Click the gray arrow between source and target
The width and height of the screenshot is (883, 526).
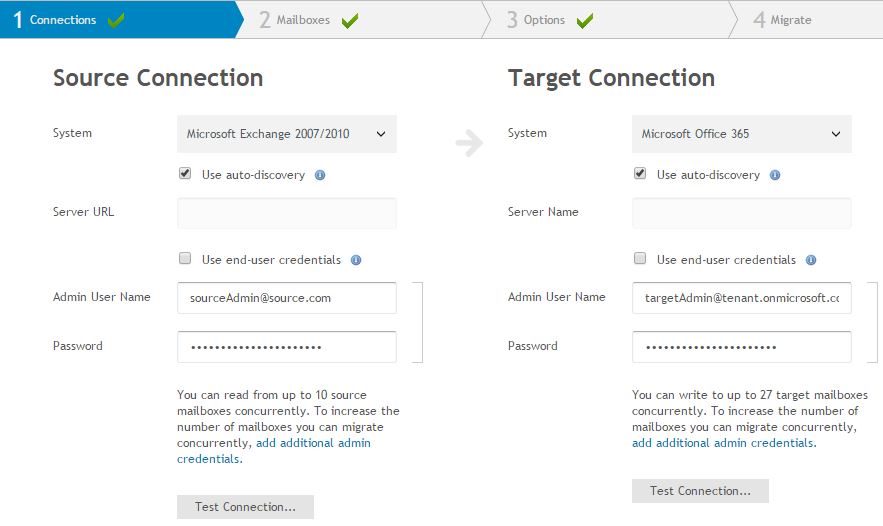pyautogui.click(x=470, y=142)
